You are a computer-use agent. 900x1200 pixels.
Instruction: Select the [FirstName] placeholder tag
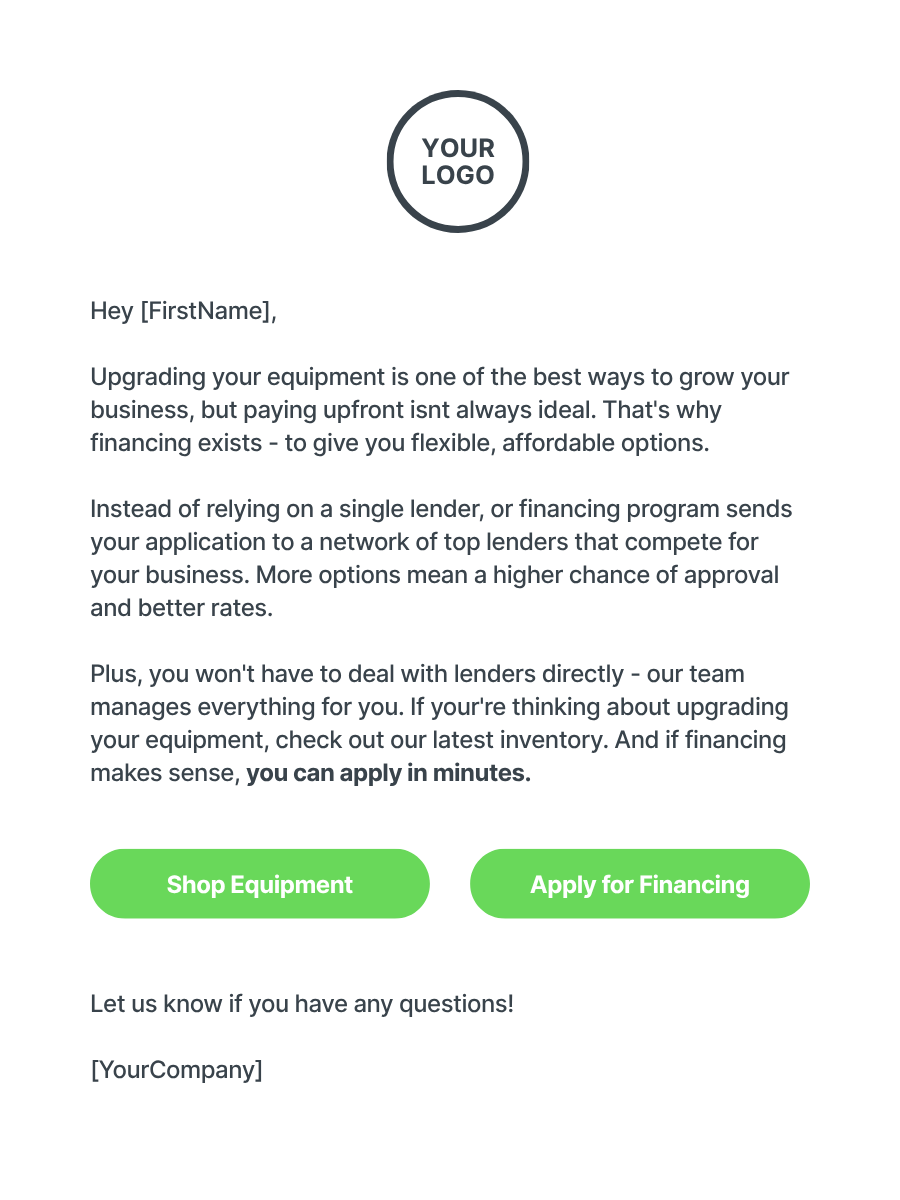coord(205,311)
